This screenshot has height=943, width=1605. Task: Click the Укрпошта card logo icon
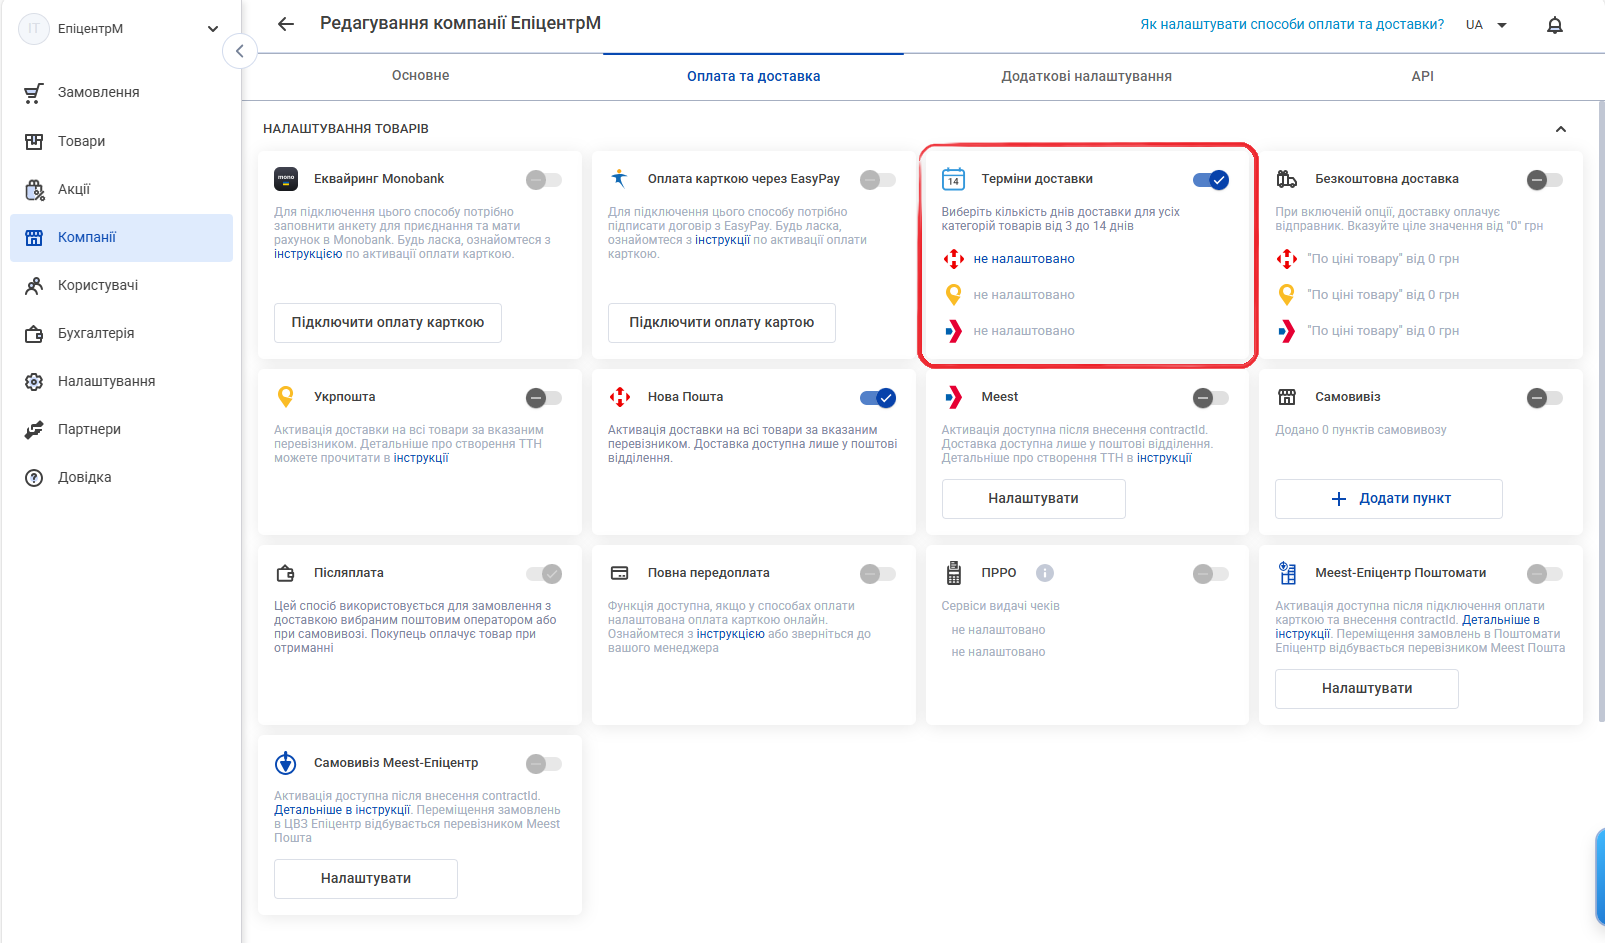click(x=286, y=397)
